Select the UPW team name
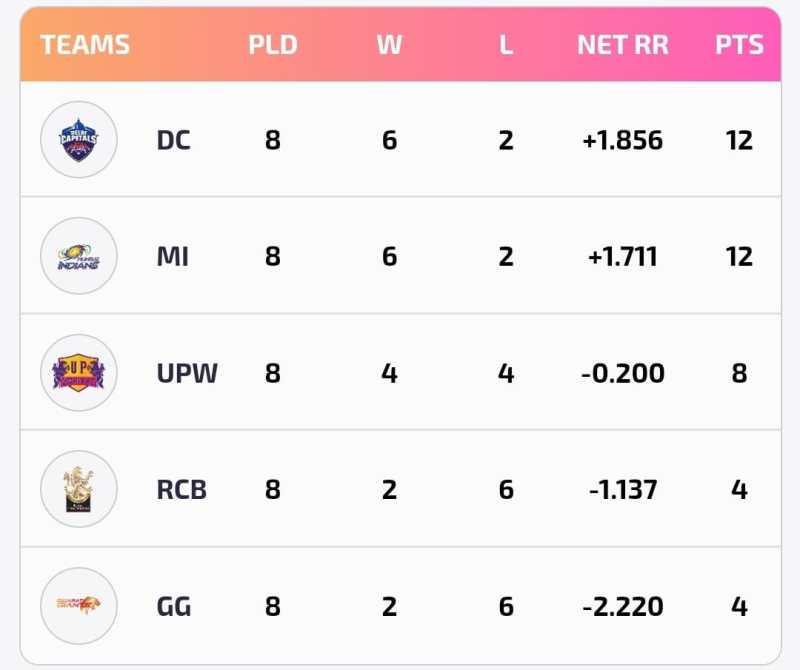 click(187, 374)
